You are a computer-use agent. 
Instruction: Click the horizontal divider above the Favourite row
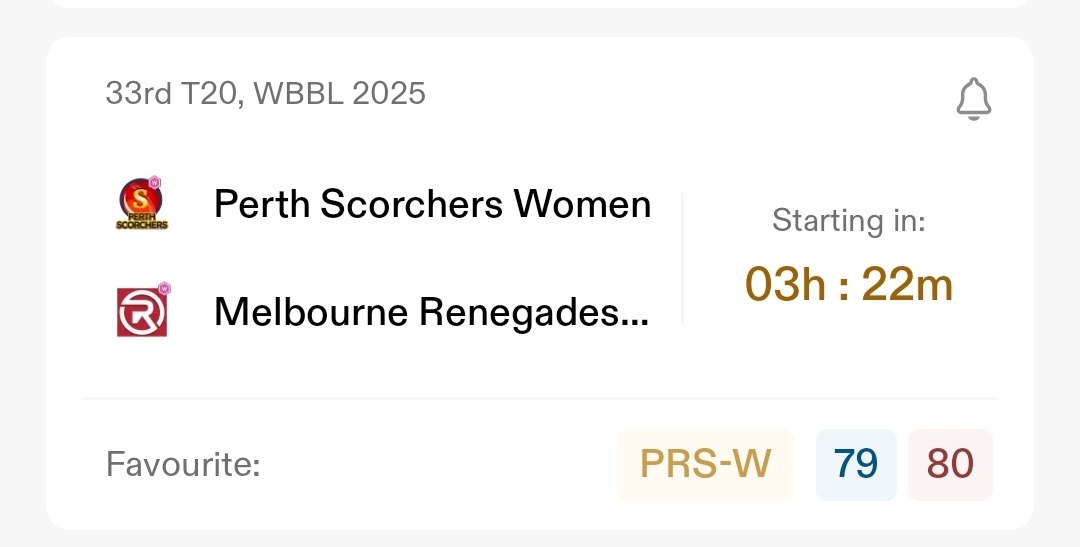click(x=540, y=398)
